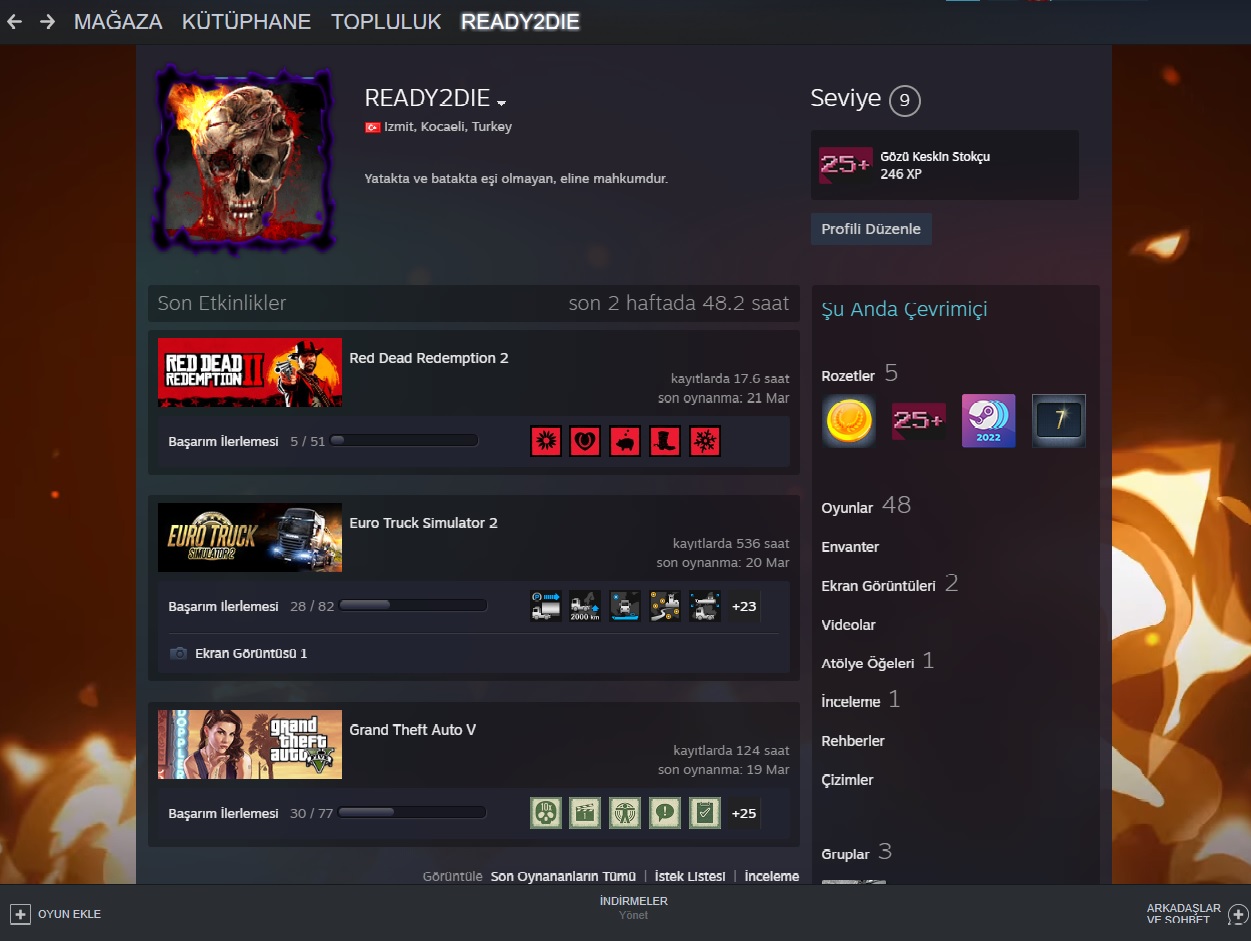Expand the READY2DIE username dropdown arrow

[x=501, y=102]
